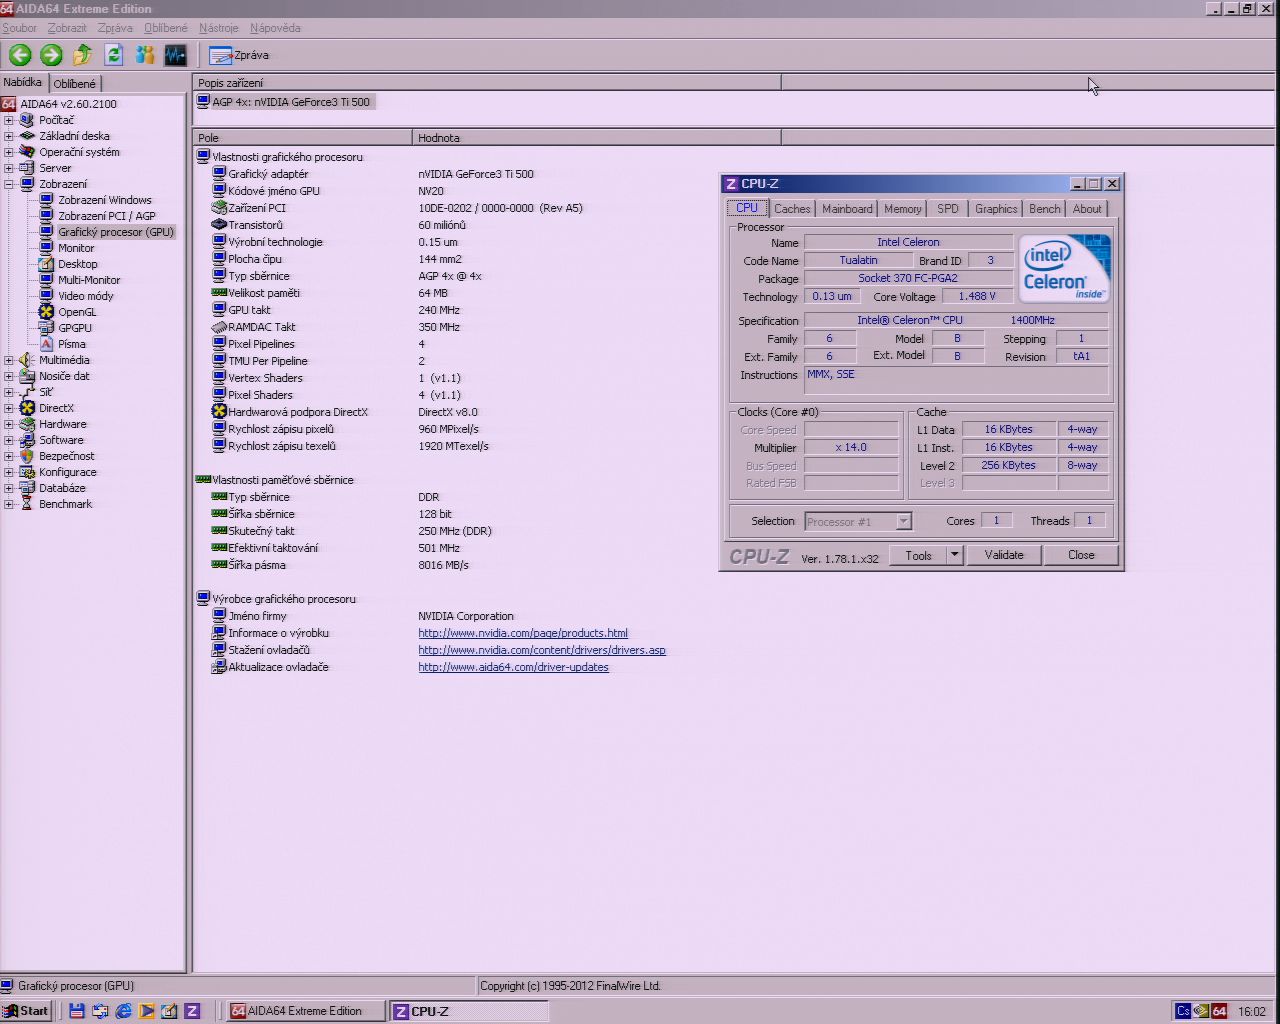Screen dimensions: 1280x1024
Task: Expand the Základní deska tree node
Action: pyautogui.click(x=9, y=136)
